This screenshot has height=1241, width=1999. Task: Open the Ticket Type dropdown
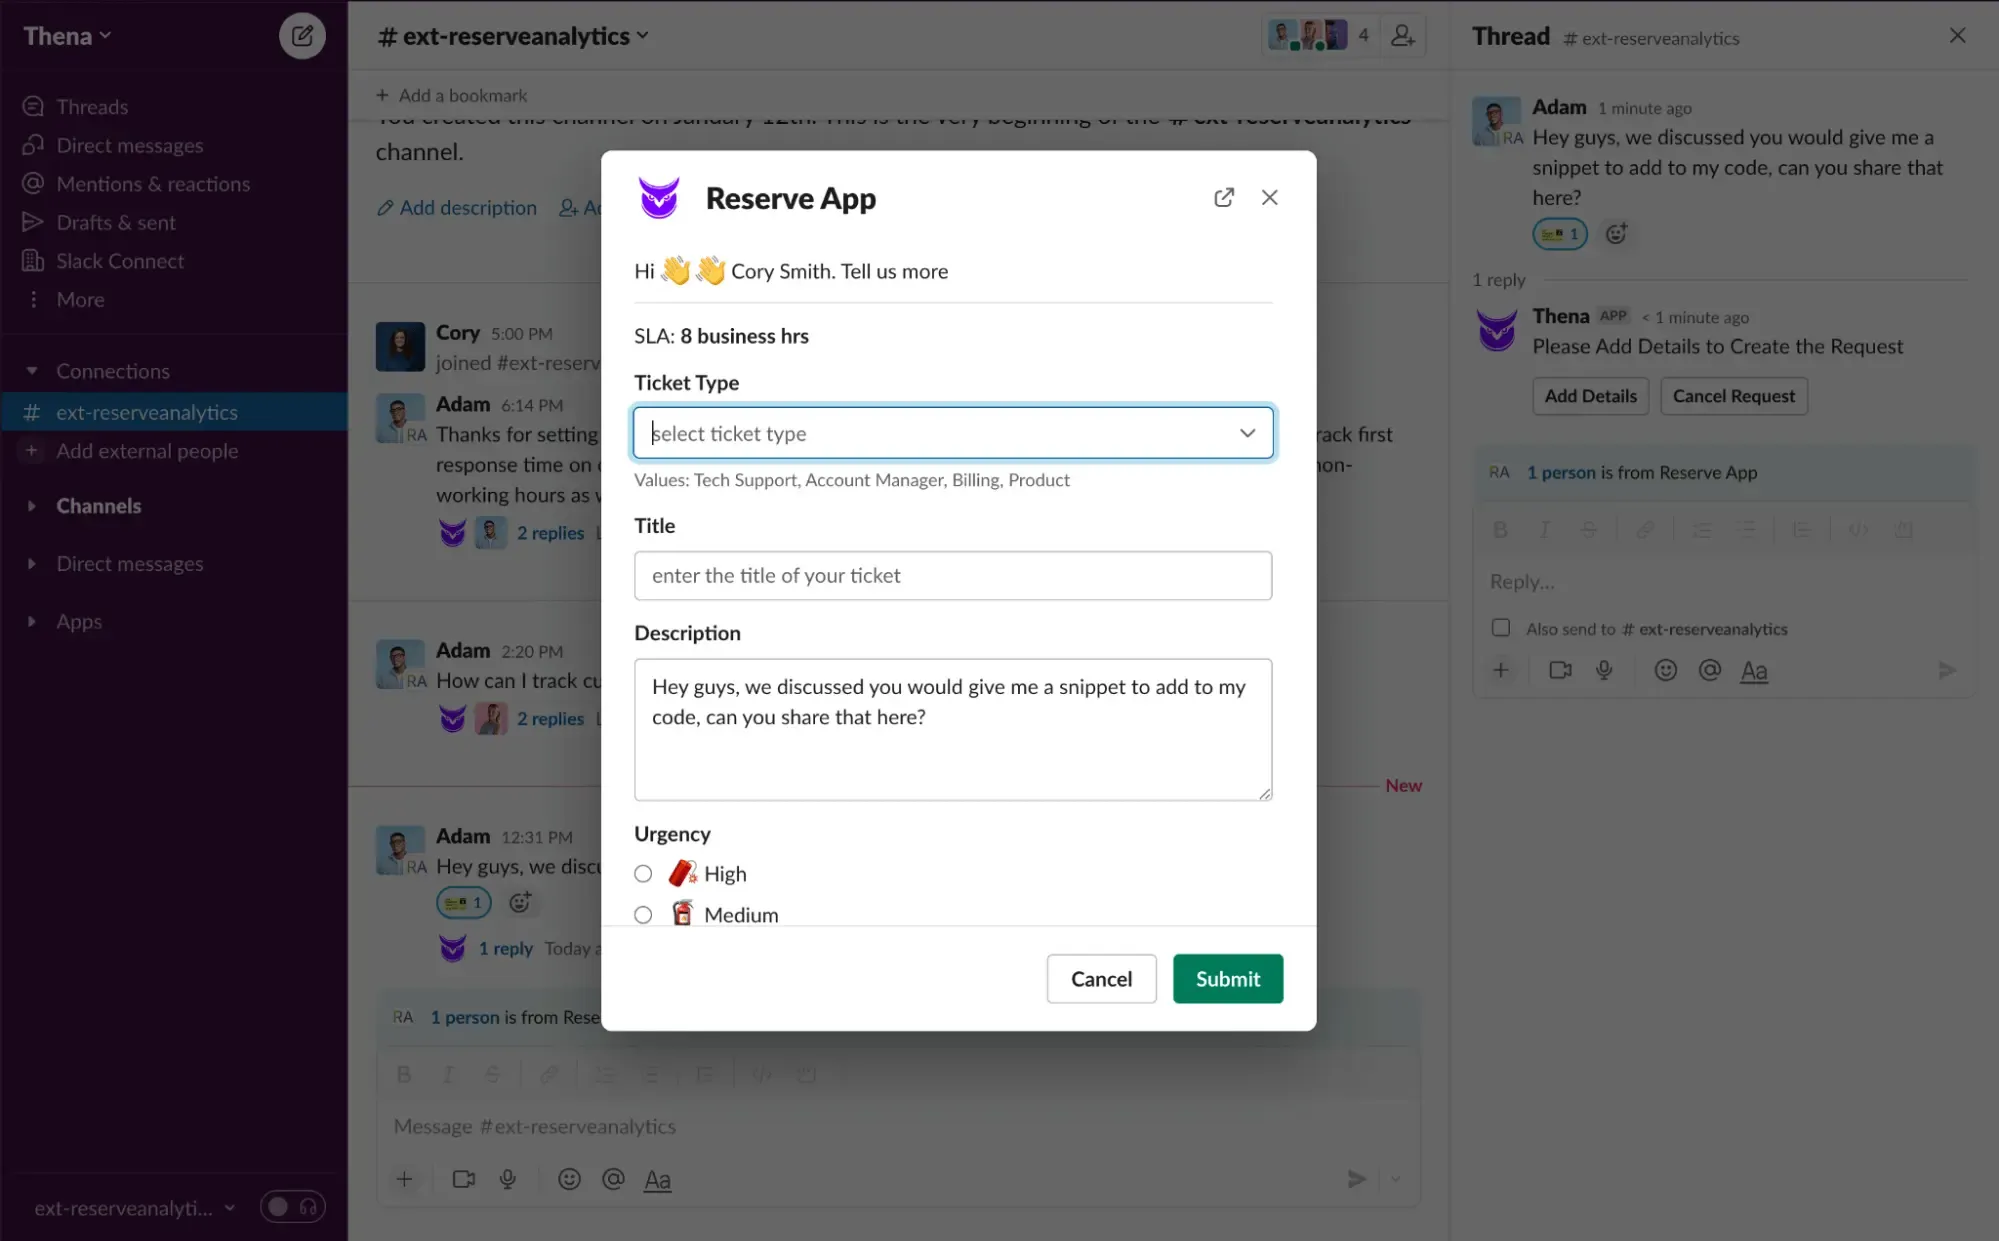click(x=953, y=433)
